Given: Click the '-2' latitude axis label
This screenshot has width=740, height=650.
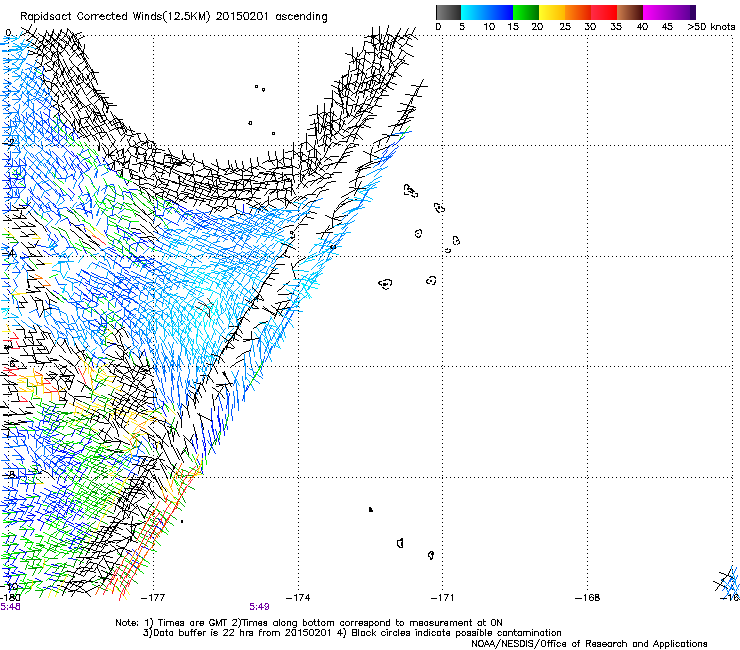Looking at the screenshot, I should [8, 141].
